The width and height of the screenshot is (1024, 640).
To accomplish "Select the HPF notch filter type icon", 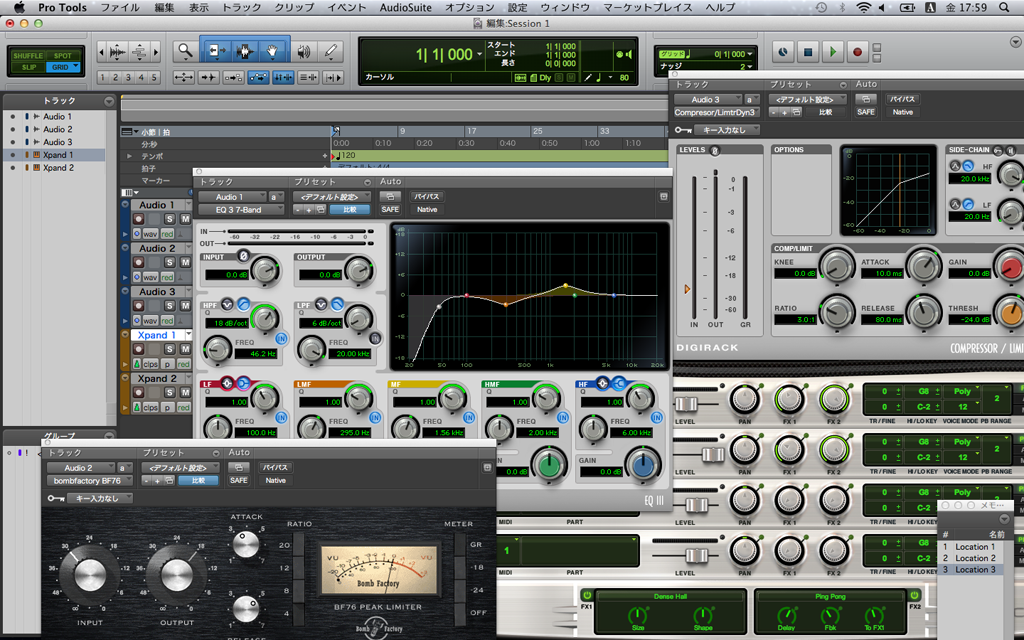I will tap(227, 304).
